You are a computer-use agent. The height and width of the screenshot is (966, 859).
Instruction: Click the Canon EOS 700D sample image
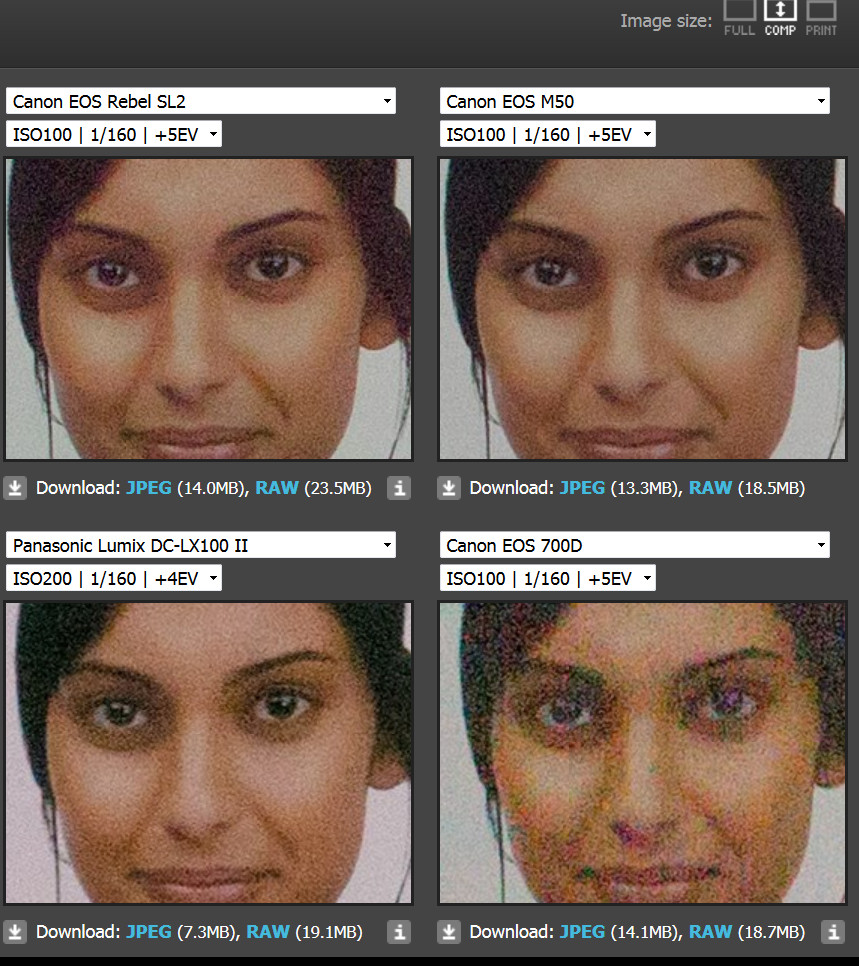click(x=642, y=753)
